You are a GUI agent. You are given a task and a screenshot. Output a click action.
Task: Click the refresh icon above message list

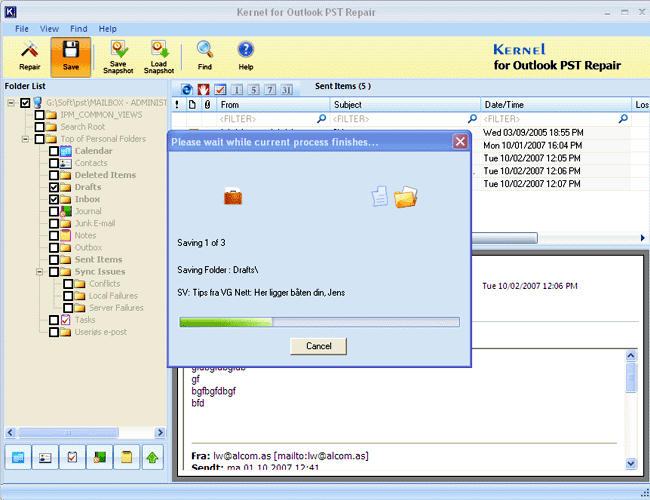187,89
